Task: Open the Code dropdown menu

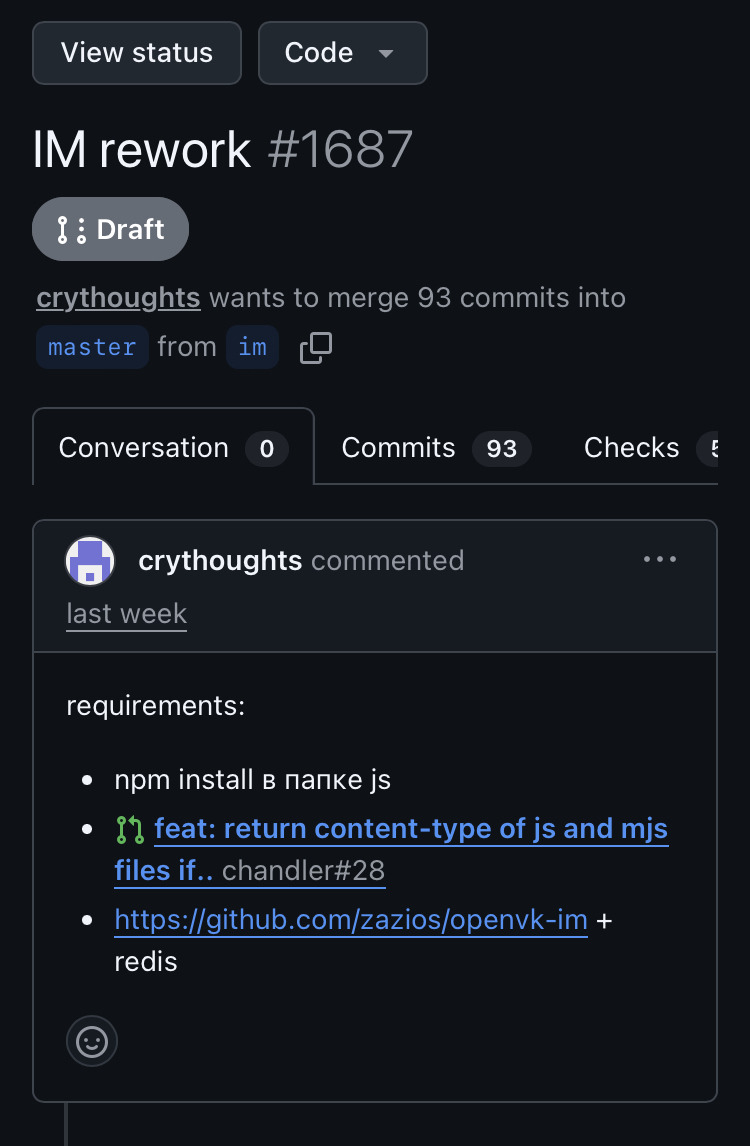Action: [343, 53]
